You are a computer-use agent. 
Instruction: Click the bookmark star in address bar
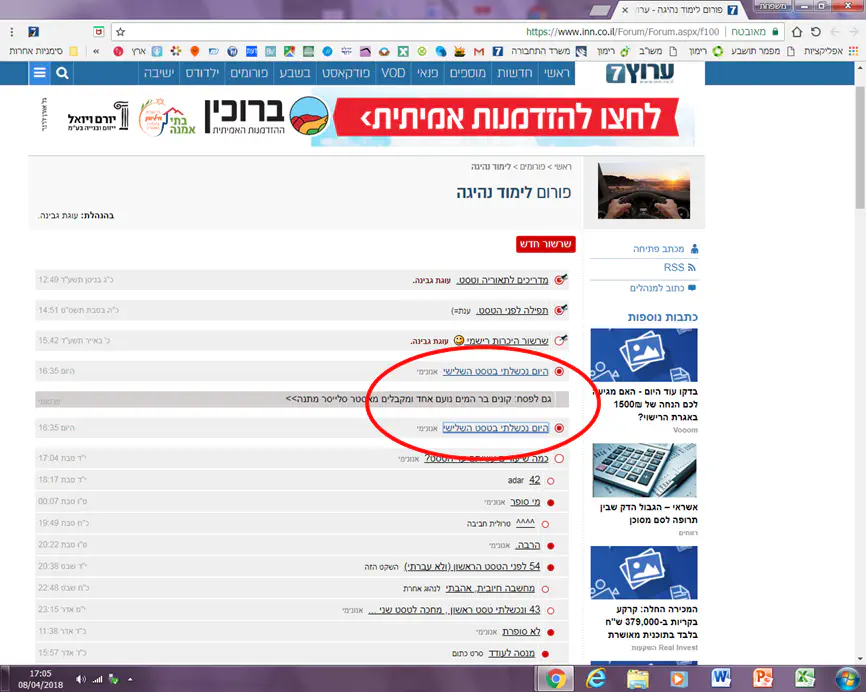tap(120, 32)
